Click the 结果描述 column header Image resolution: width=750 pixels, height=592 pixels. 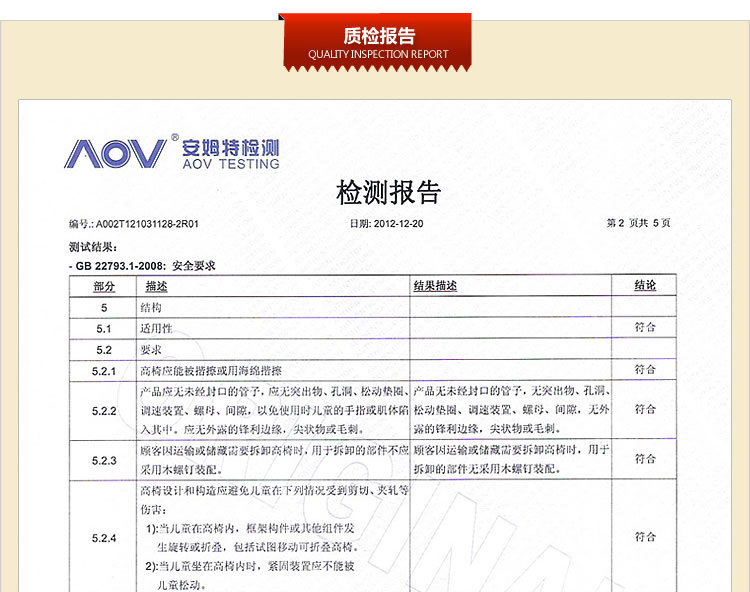pos(435,286)
